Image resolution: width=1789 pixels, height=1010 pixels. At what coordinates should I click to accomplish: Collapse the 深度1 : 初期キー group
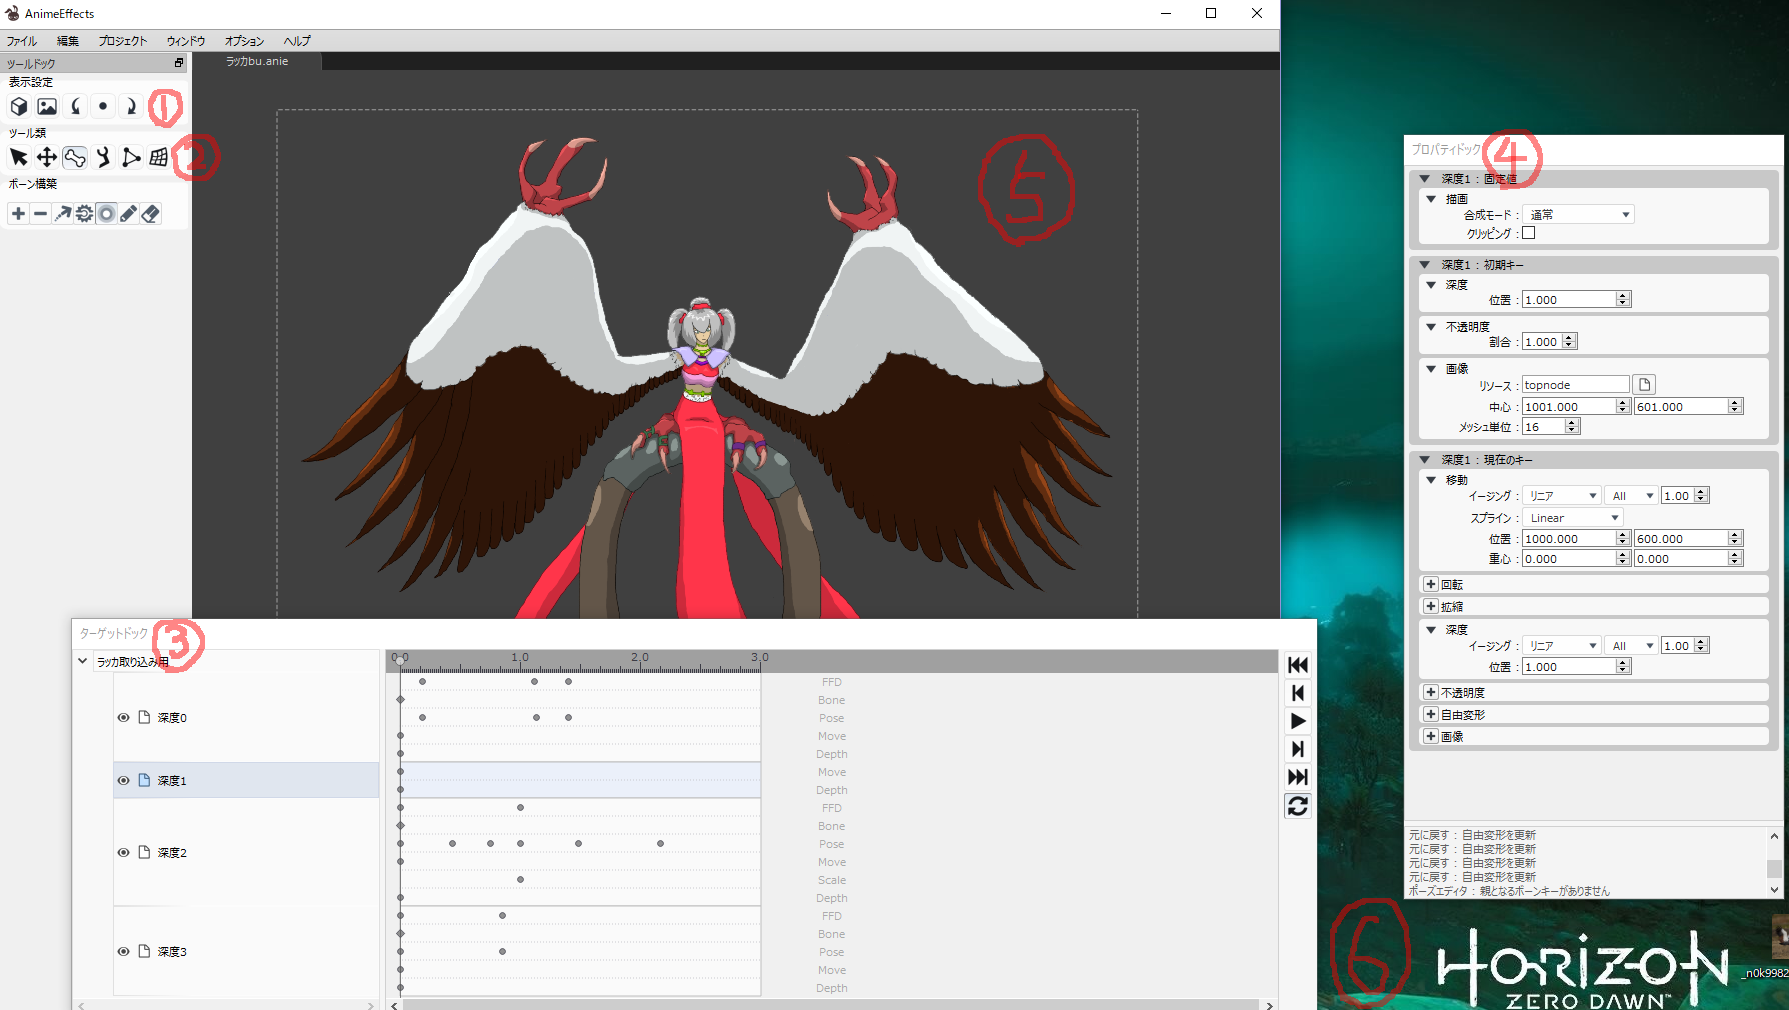(1425, 265)
